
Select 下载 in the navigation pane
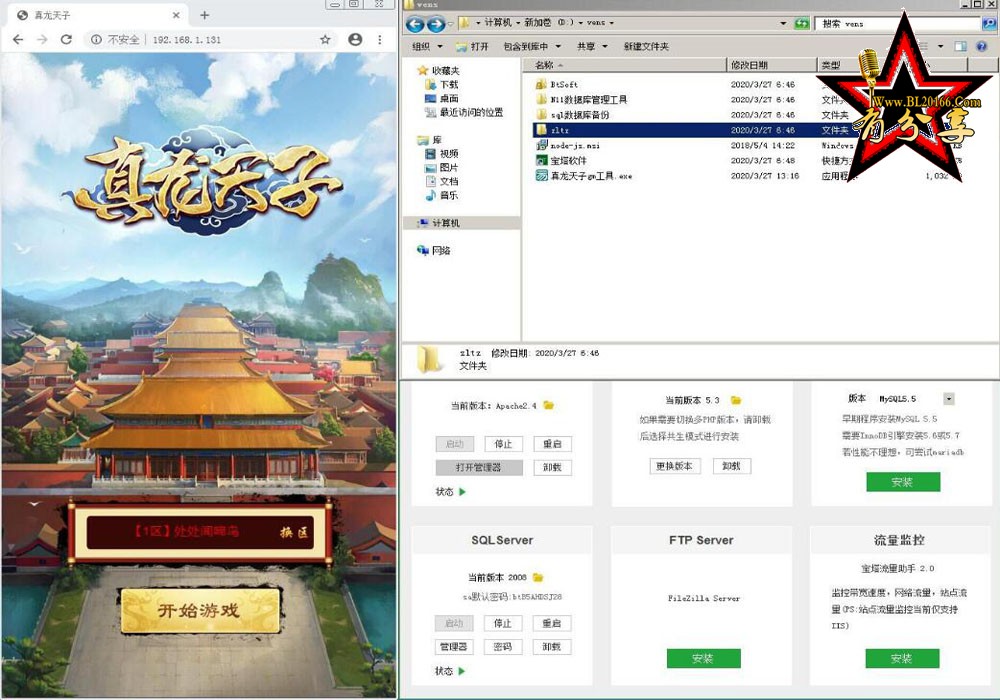(441, 84)
